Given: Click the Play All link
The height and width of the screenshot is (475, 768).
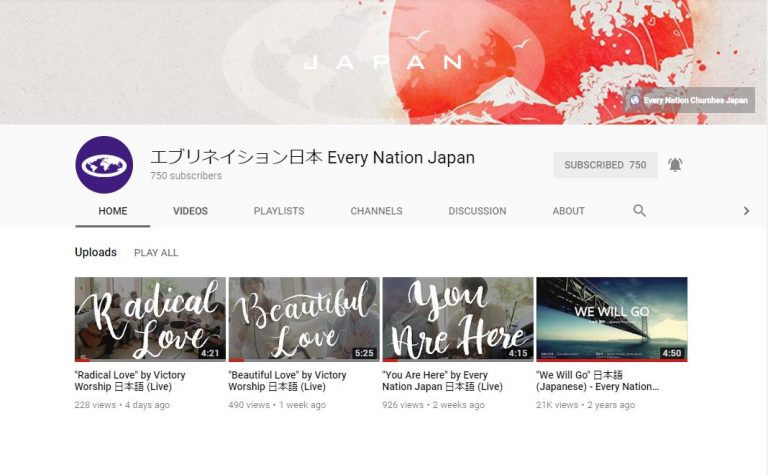Looking at the screenshot, I should point(156,253).
